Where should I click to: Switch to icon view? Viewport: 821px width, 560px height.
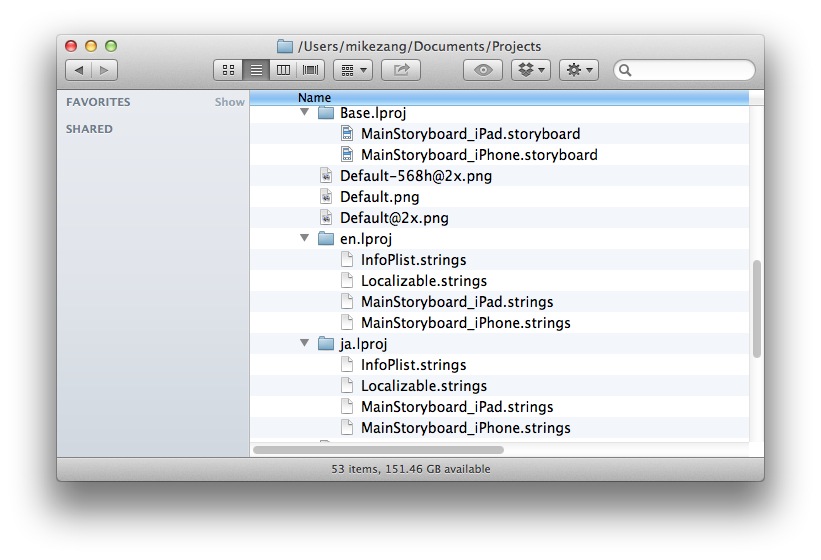(228, 70)
